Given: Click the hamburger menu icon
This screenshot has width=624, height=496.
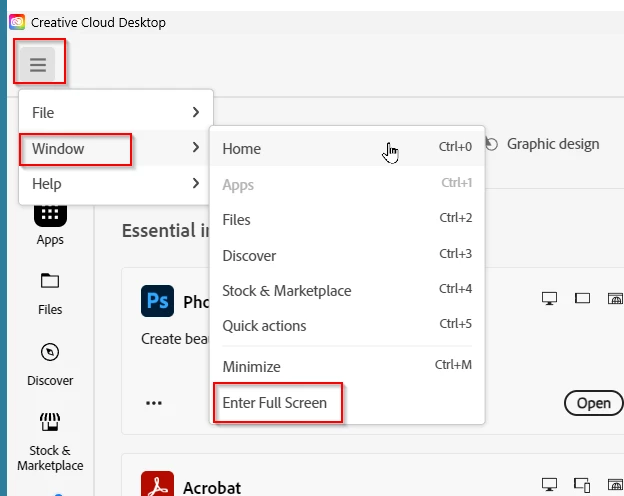Looking at the screenshot, I should (x=38, y=64).
